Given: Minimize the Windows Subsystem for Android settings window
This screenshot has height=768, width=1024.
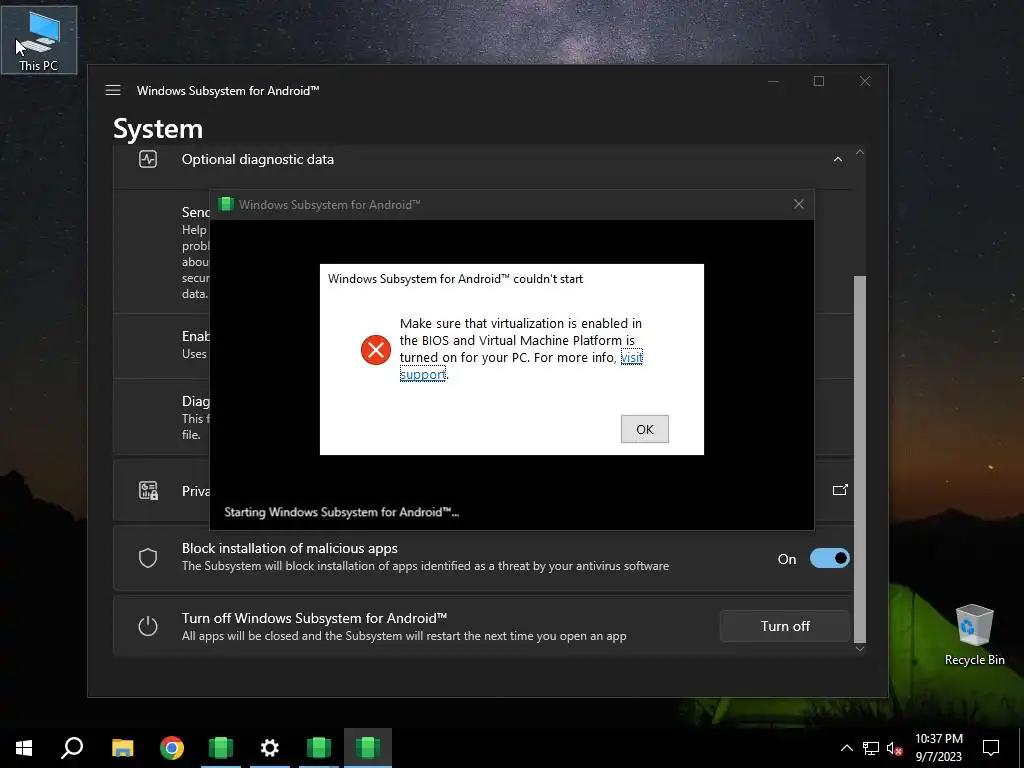Looking at the screenshot, I should click(x=773, y=81).
